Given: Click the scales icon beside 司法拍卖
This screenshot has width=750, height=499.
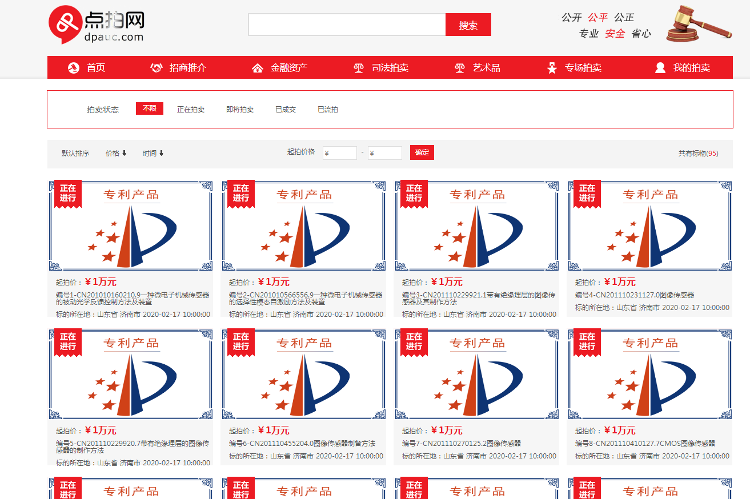Looking at the screenshot, I should pyautogui.click(x=358, y=68).
